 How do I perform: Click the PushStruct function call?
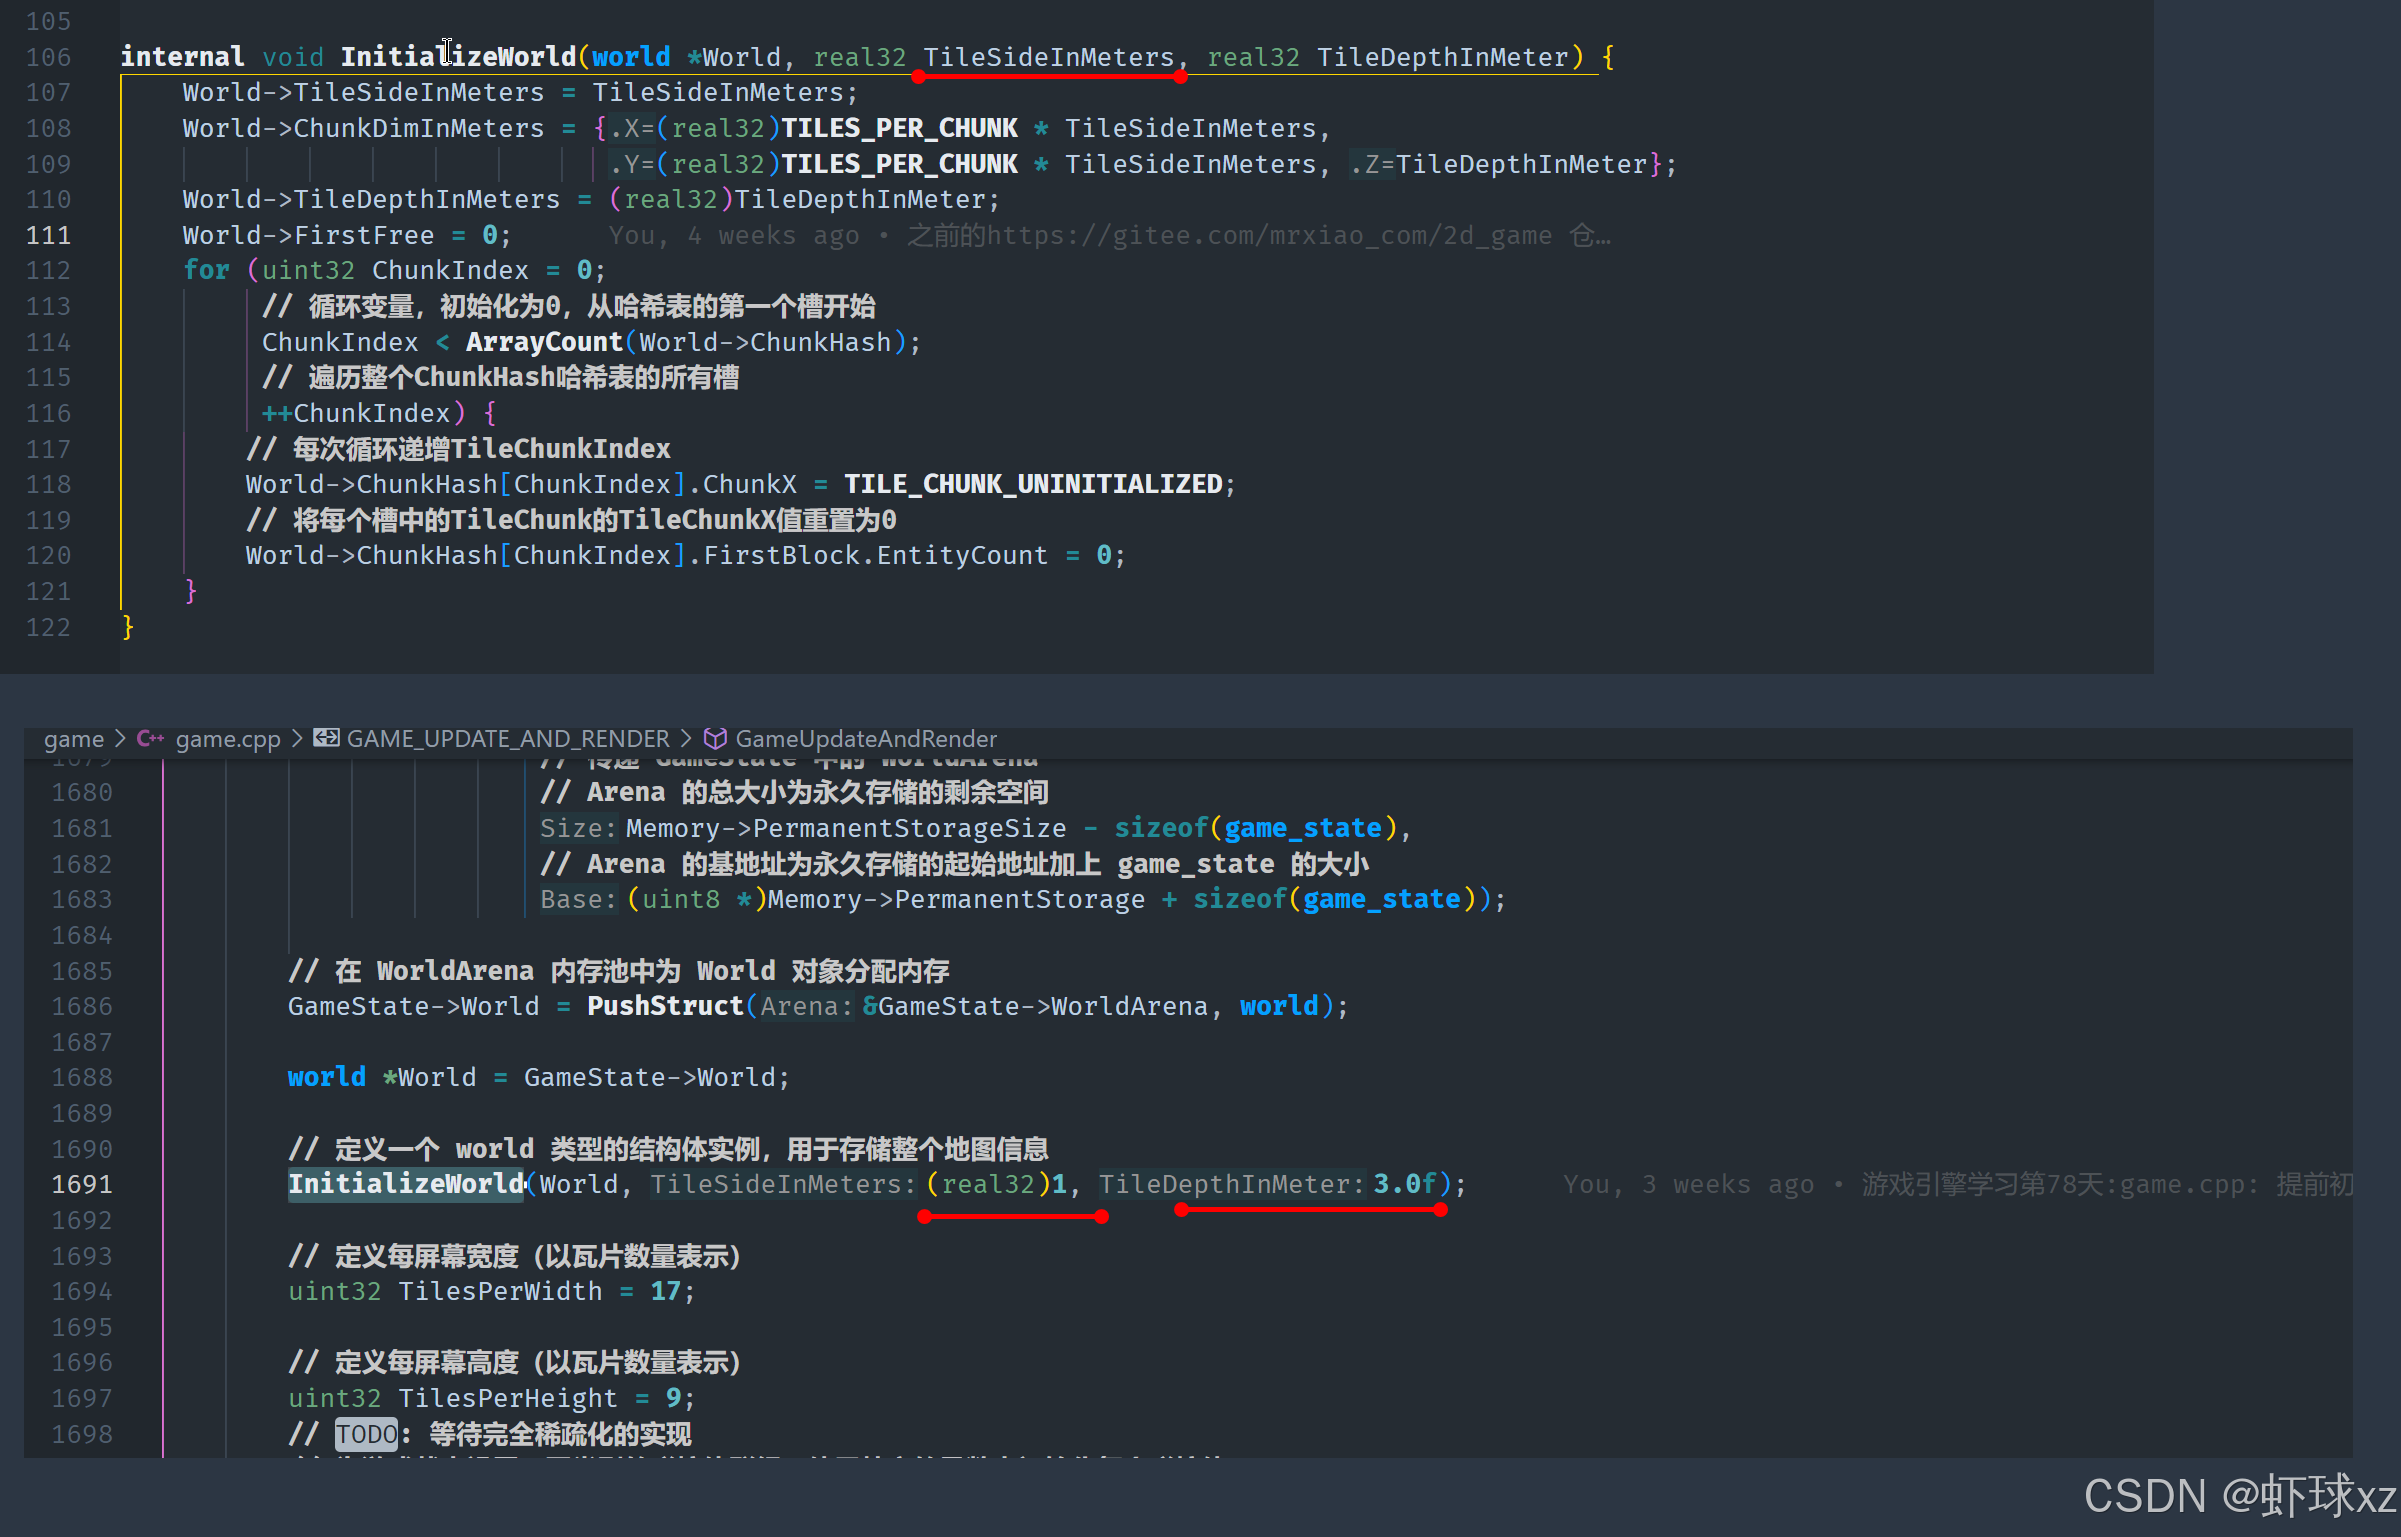click(x=665, y=1006)
